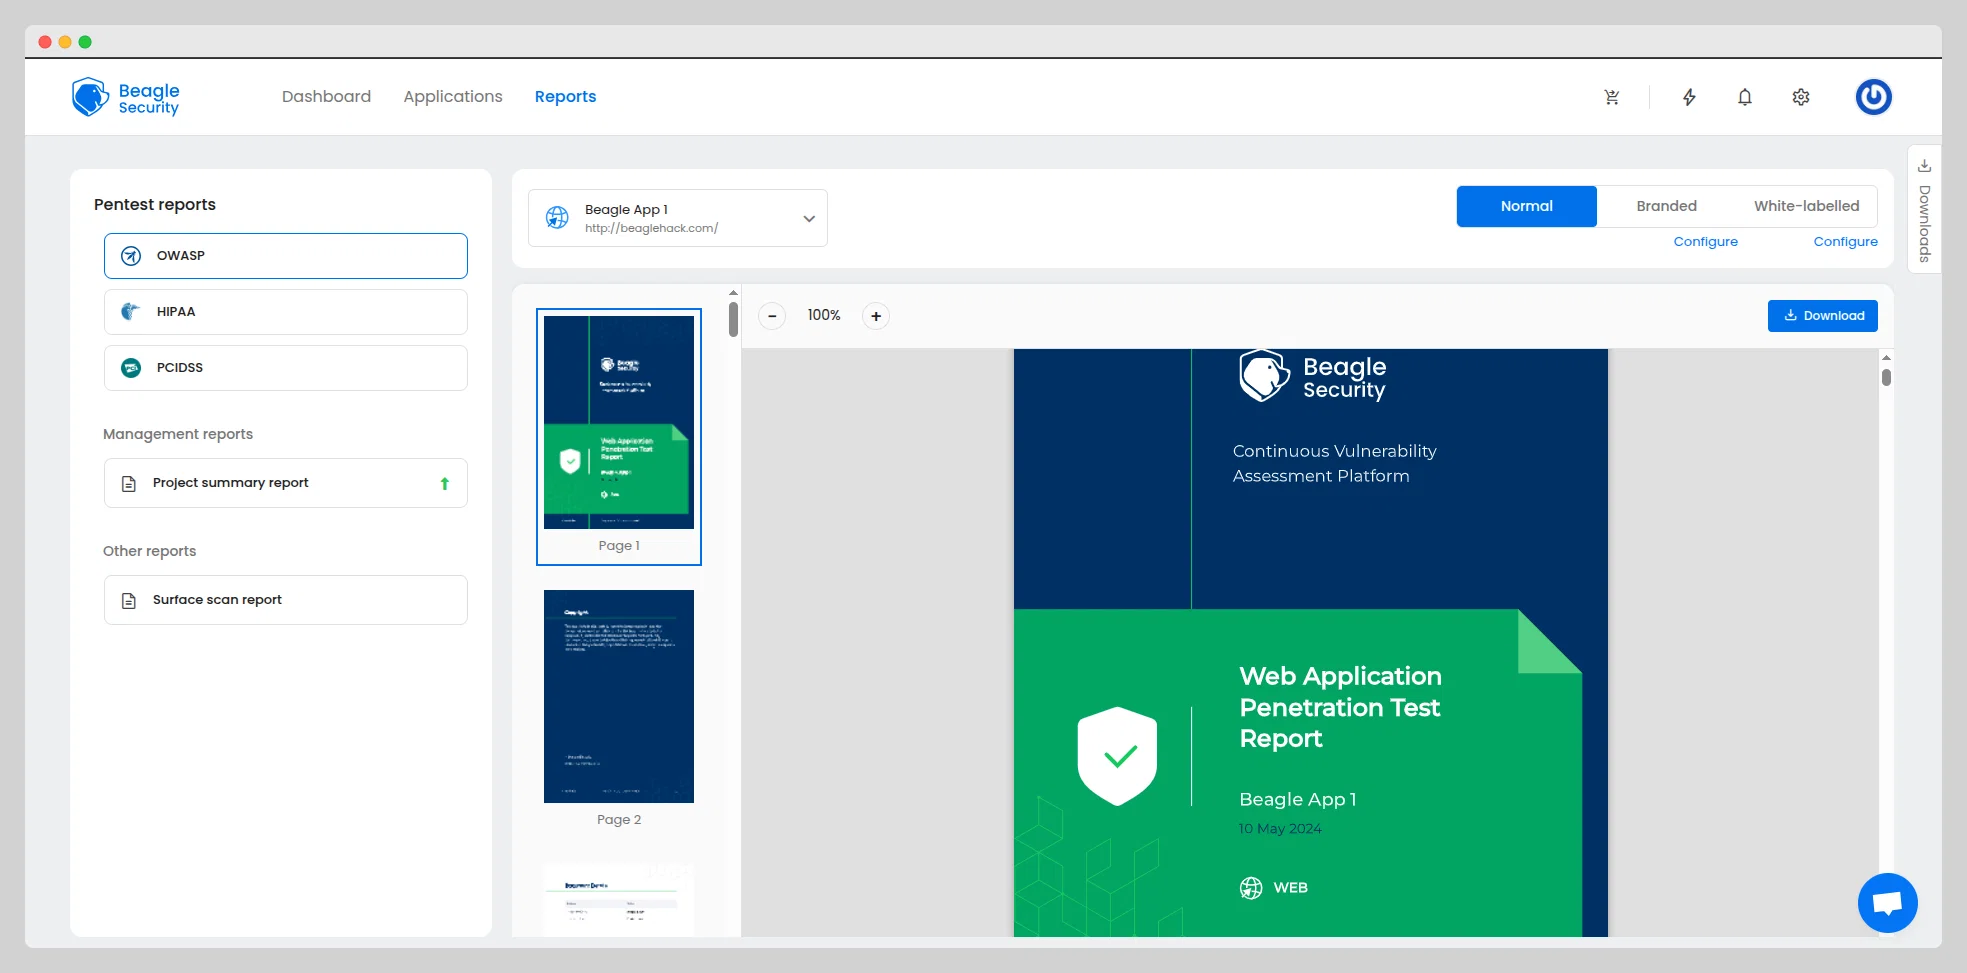
Task: Open the Surface scan report
Action: coord(285,600)
